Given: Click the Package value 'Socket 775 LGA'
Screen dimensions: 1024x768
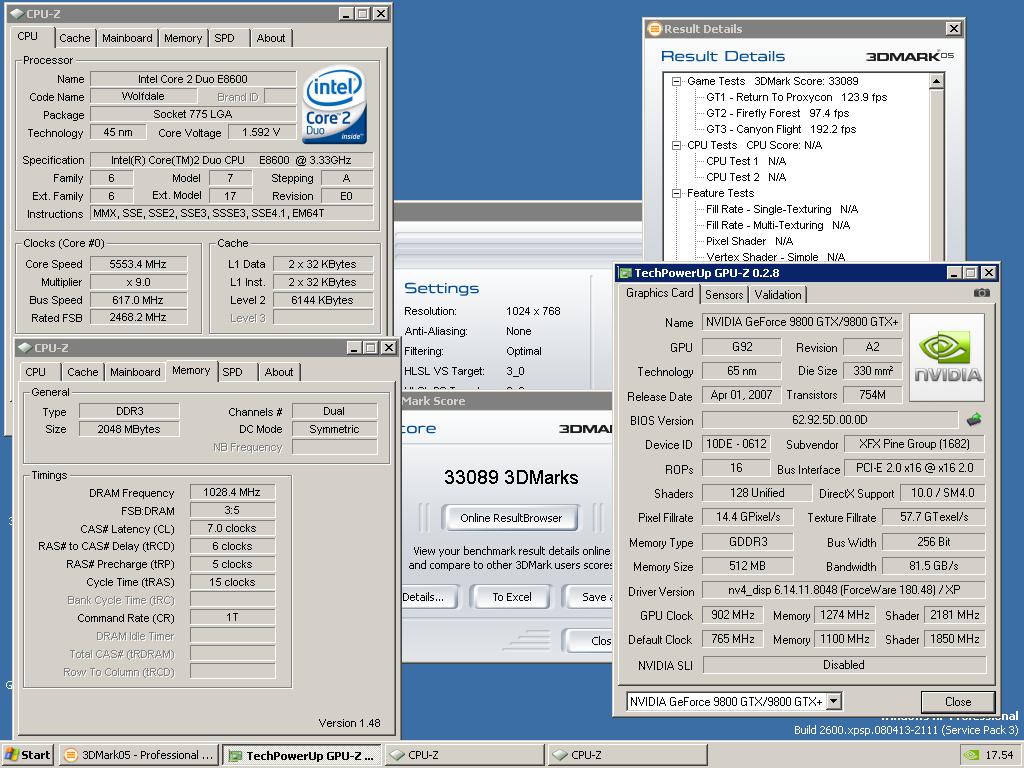Looking at the screenshot, I should coord(193,114).
